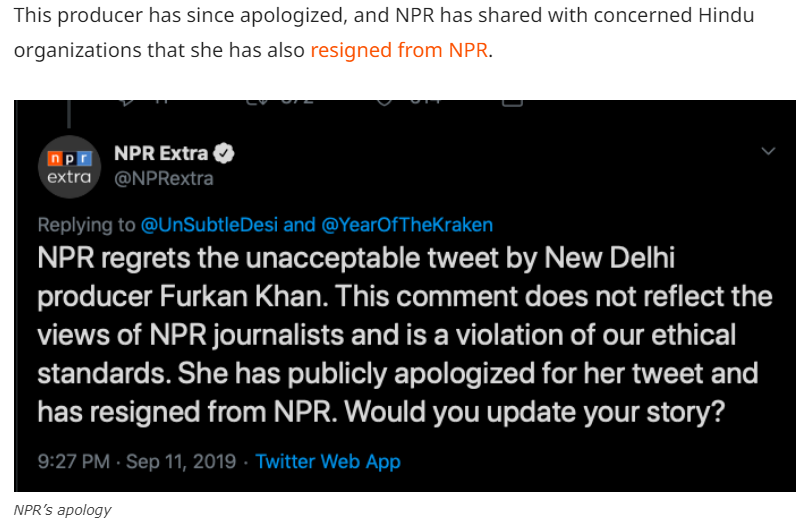Click the cropped reply icon above the tweet
Screen dimensions: 806x525
[x=128, y=101]
